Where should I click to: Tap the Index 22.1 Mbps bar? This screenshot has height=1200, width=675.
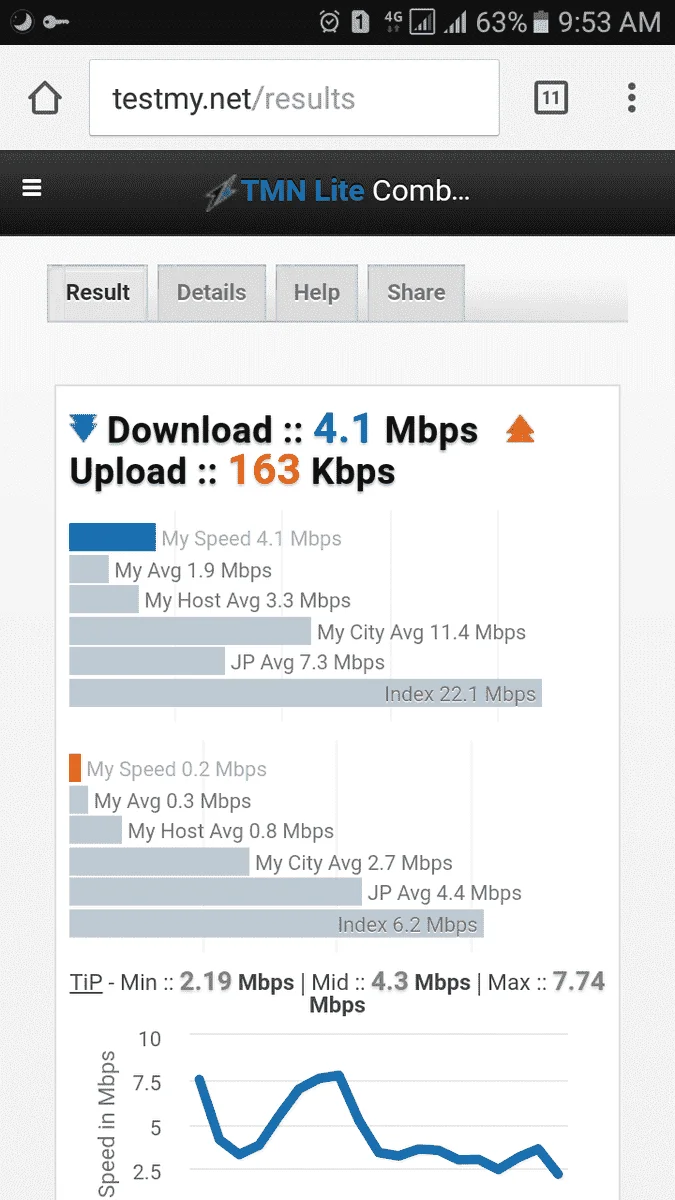(x=305, y=693)
